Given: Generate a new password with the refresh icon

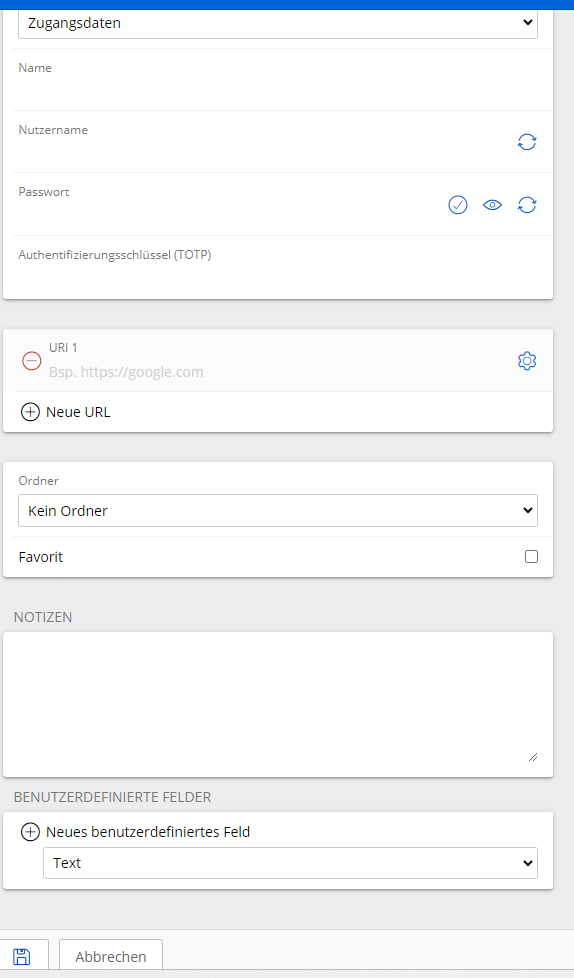Looking at the screenshot, I should [x=527, y=205].
